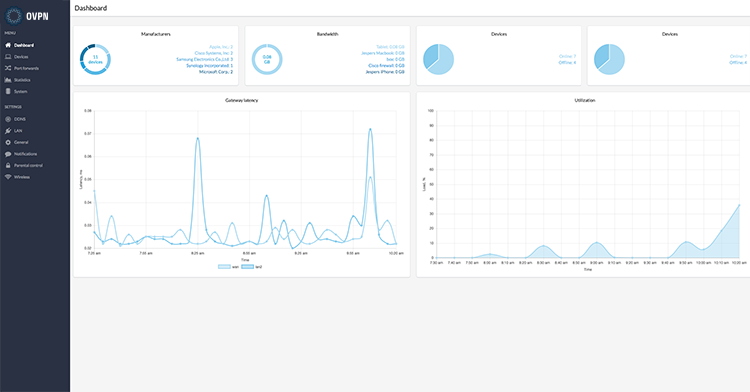The height and width of the screenshot is (392, 750).
Task: Open Devices via its laptop icon
Action: (8, 56)
